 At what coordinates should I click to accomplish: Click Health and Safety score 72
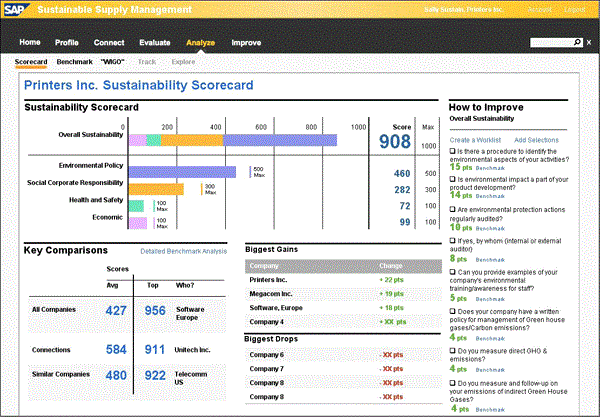(405, 206)
